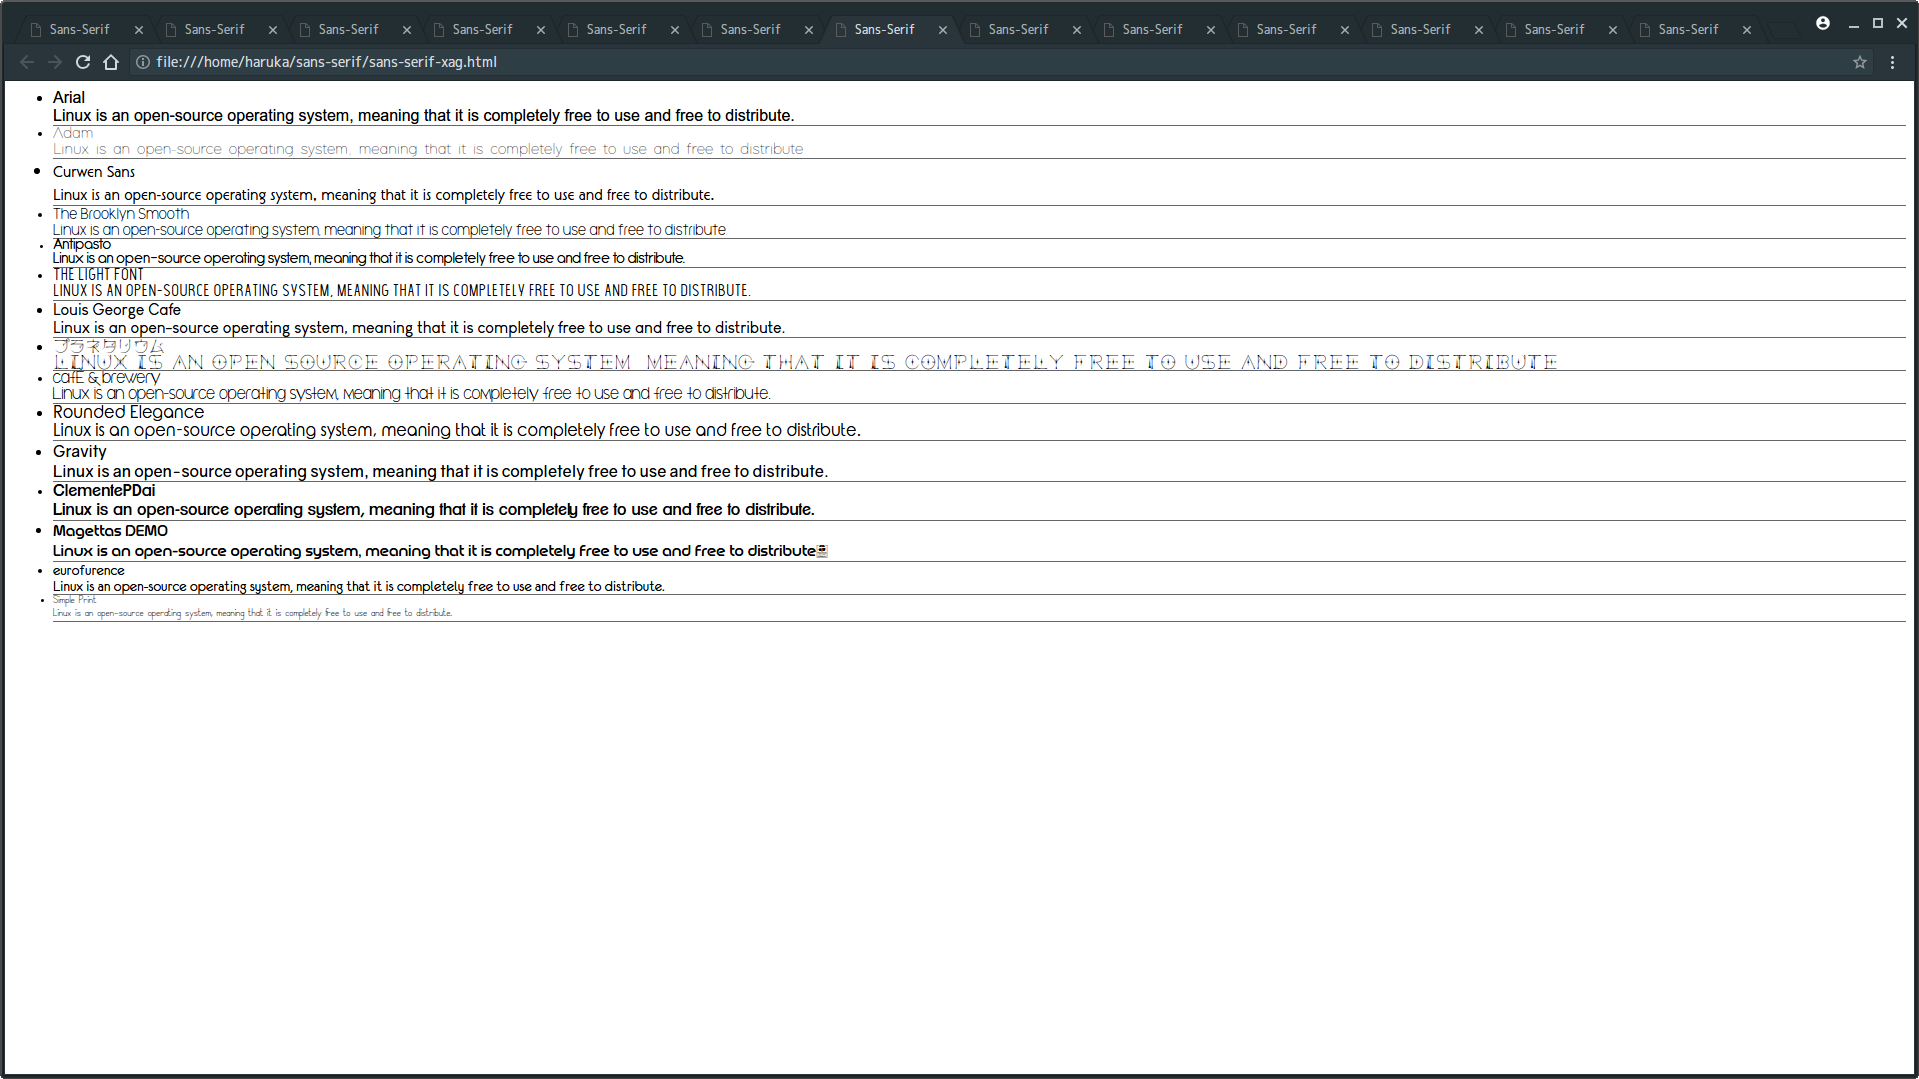This screenshot has width=1919, height=1079.
Task: Click the tiny font name 'Simple Print'
Action: [x=74, y=600]
